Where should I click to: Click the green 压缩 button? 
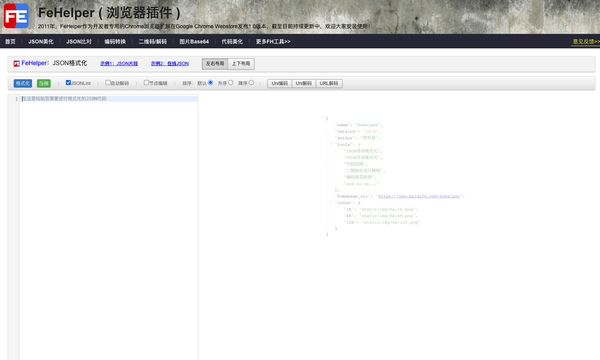pyautogui.click(x=44, y=83)
